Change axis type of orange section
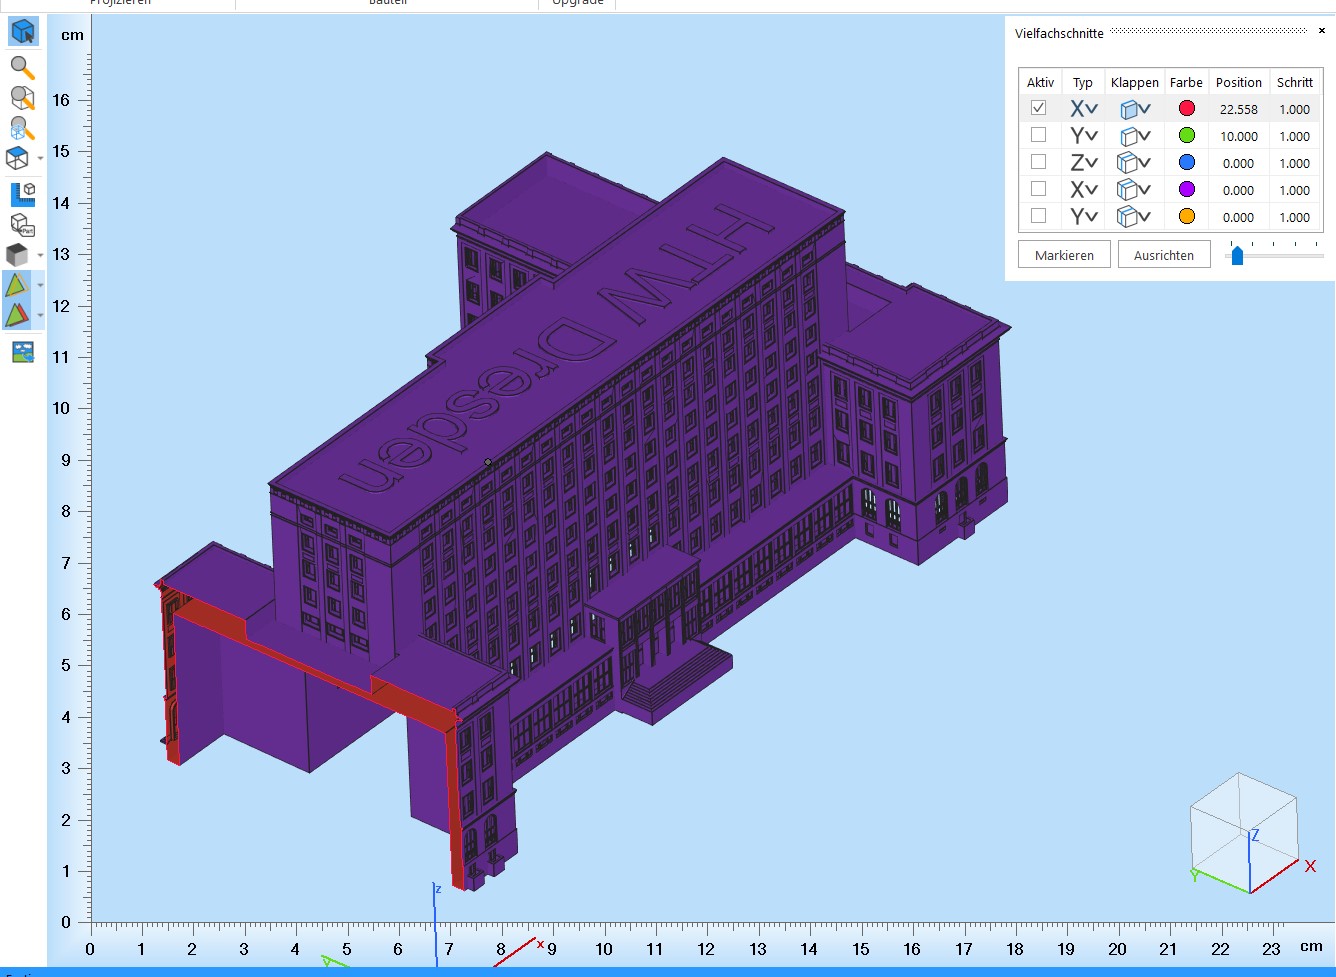Viewport: 1336px width, 977px height. [1084, 217]
